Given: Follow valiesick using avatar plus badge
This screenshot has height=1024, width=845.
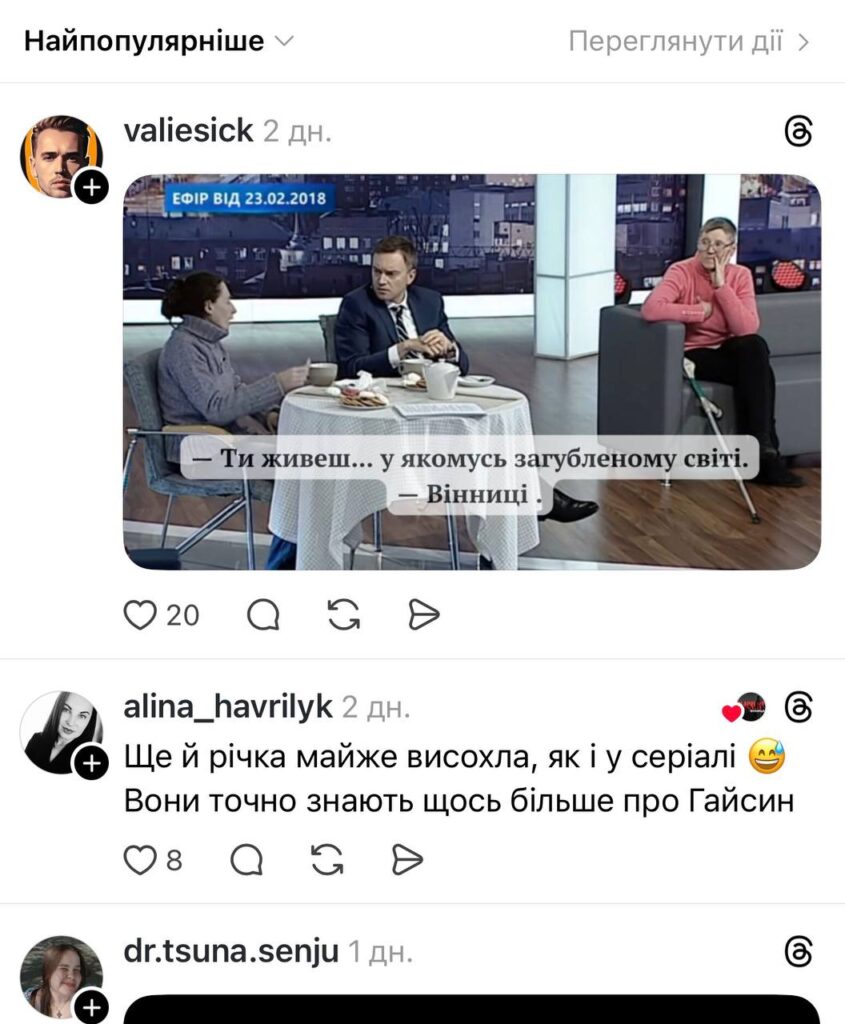Looking at the screenshot, I should [91, 187].
